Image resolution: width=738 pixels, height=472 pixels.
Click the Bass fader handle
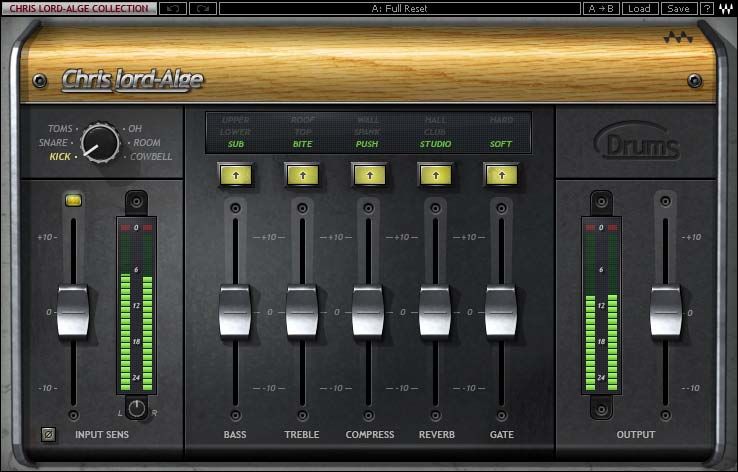click(235, 312)
